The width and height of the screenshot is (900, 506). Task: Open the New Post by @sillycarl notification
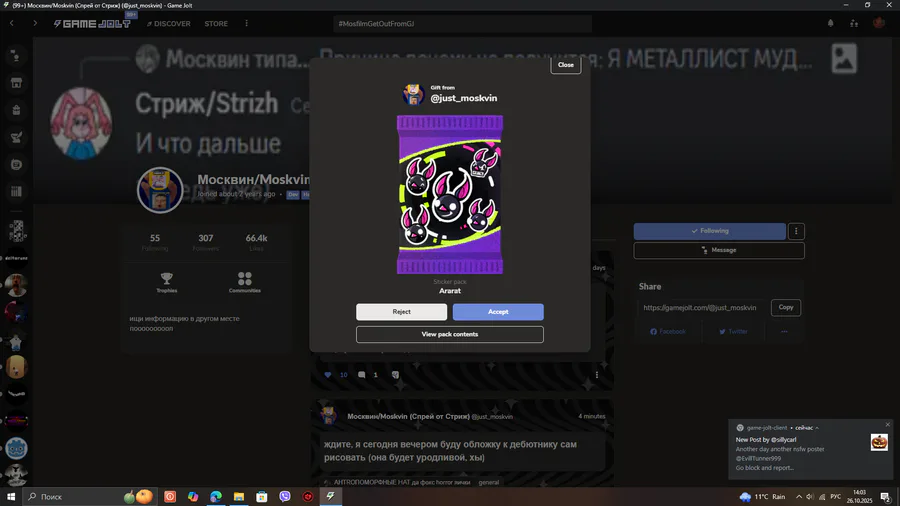[x=766, y=439]
